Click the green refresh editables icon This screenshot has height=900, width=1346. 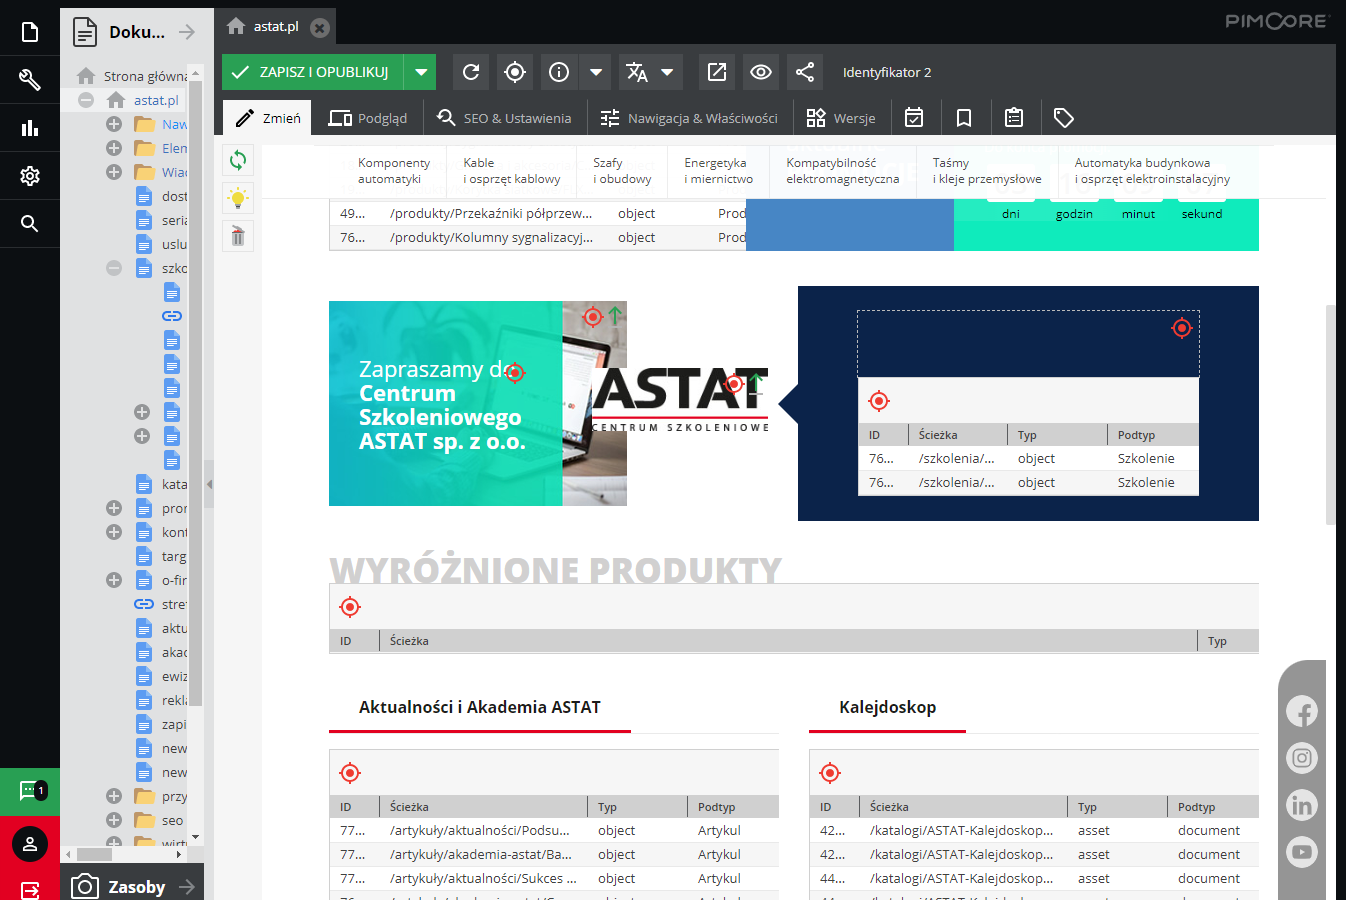pos(238,160)
